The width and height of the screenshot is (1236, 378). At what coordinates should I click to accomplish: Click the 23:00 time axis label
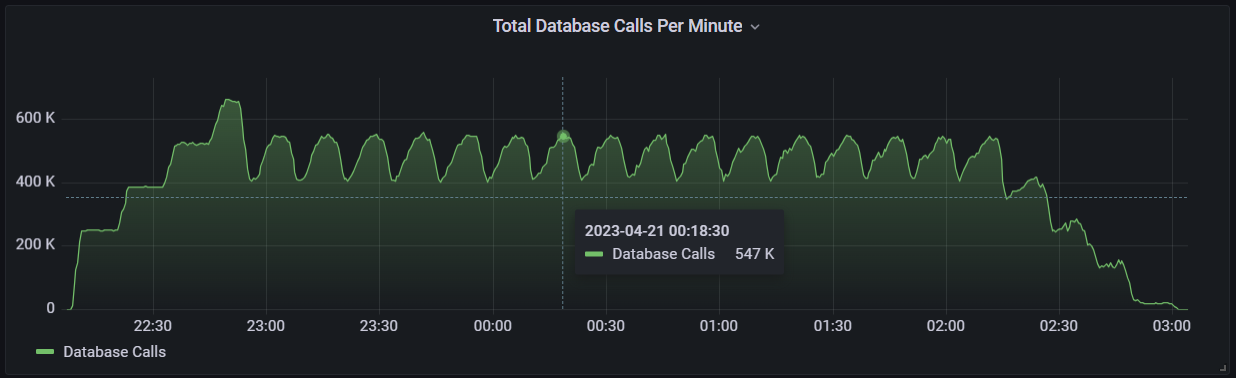(x=265, y=326)
